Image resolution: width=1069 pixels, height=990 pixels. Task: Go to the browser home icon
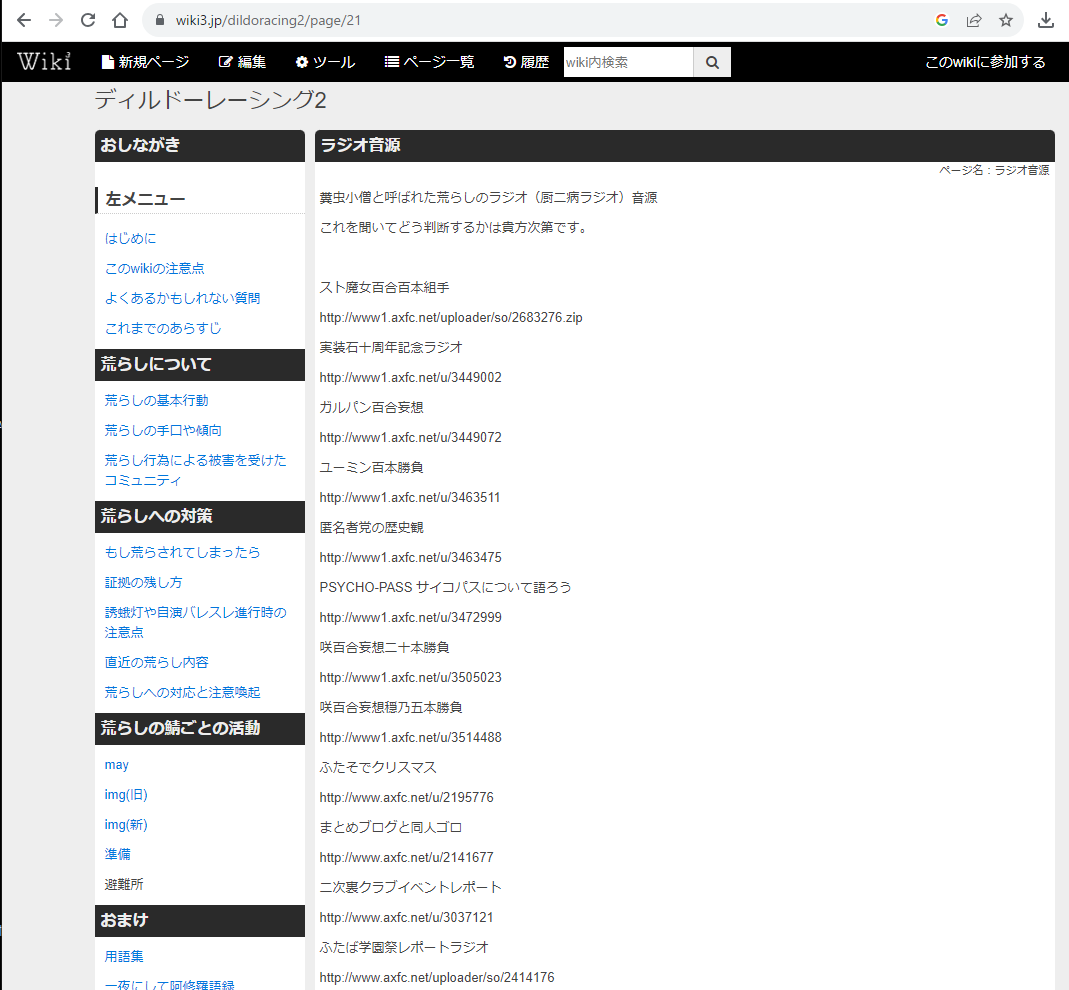[120, 20]
